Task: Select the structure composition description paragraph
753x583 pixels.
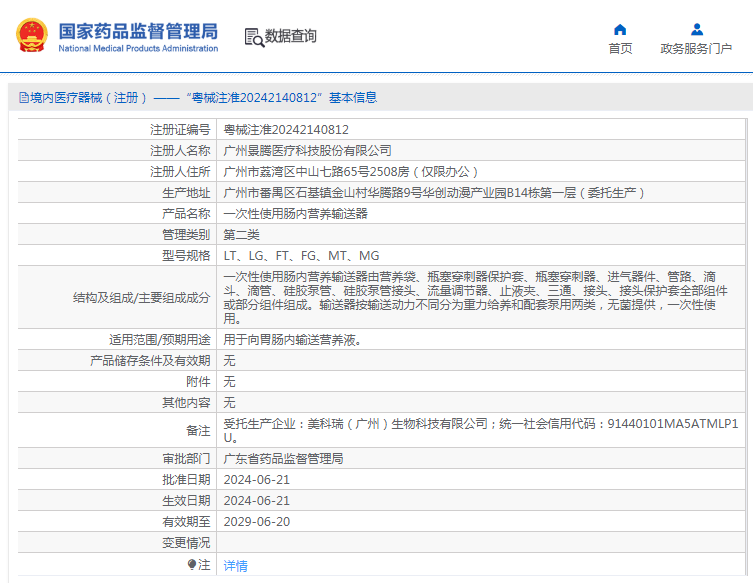Action: pos(475,298)
